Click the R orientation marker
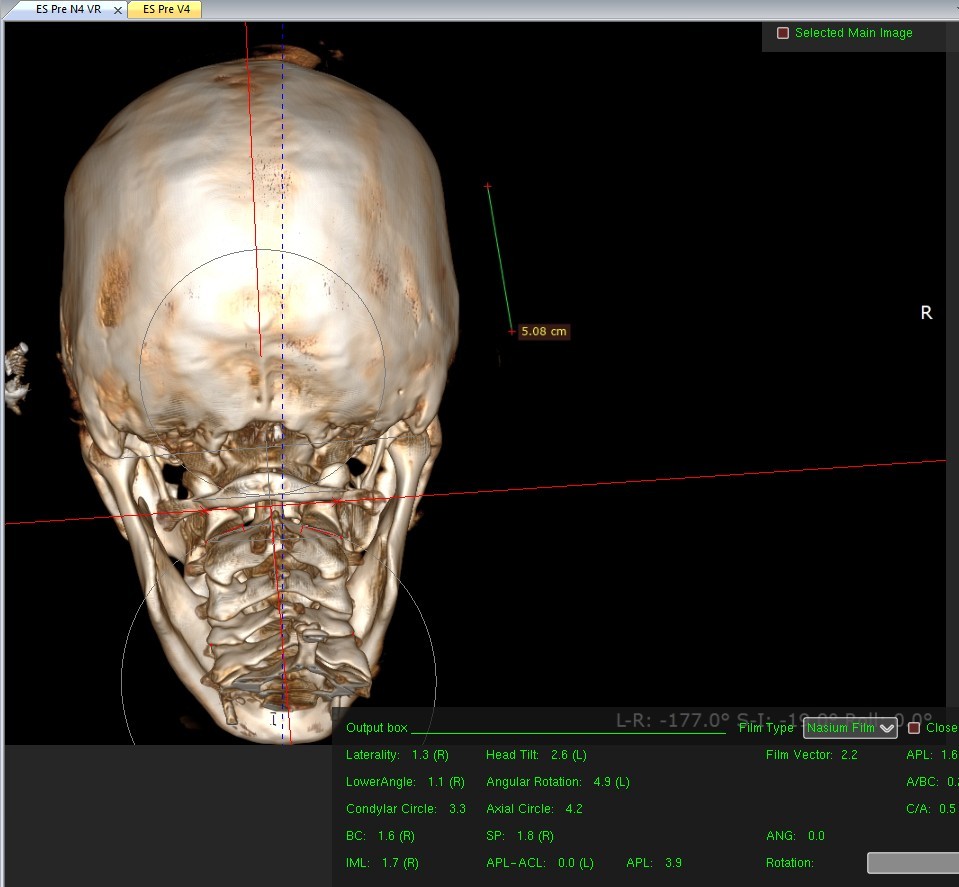 926,313
